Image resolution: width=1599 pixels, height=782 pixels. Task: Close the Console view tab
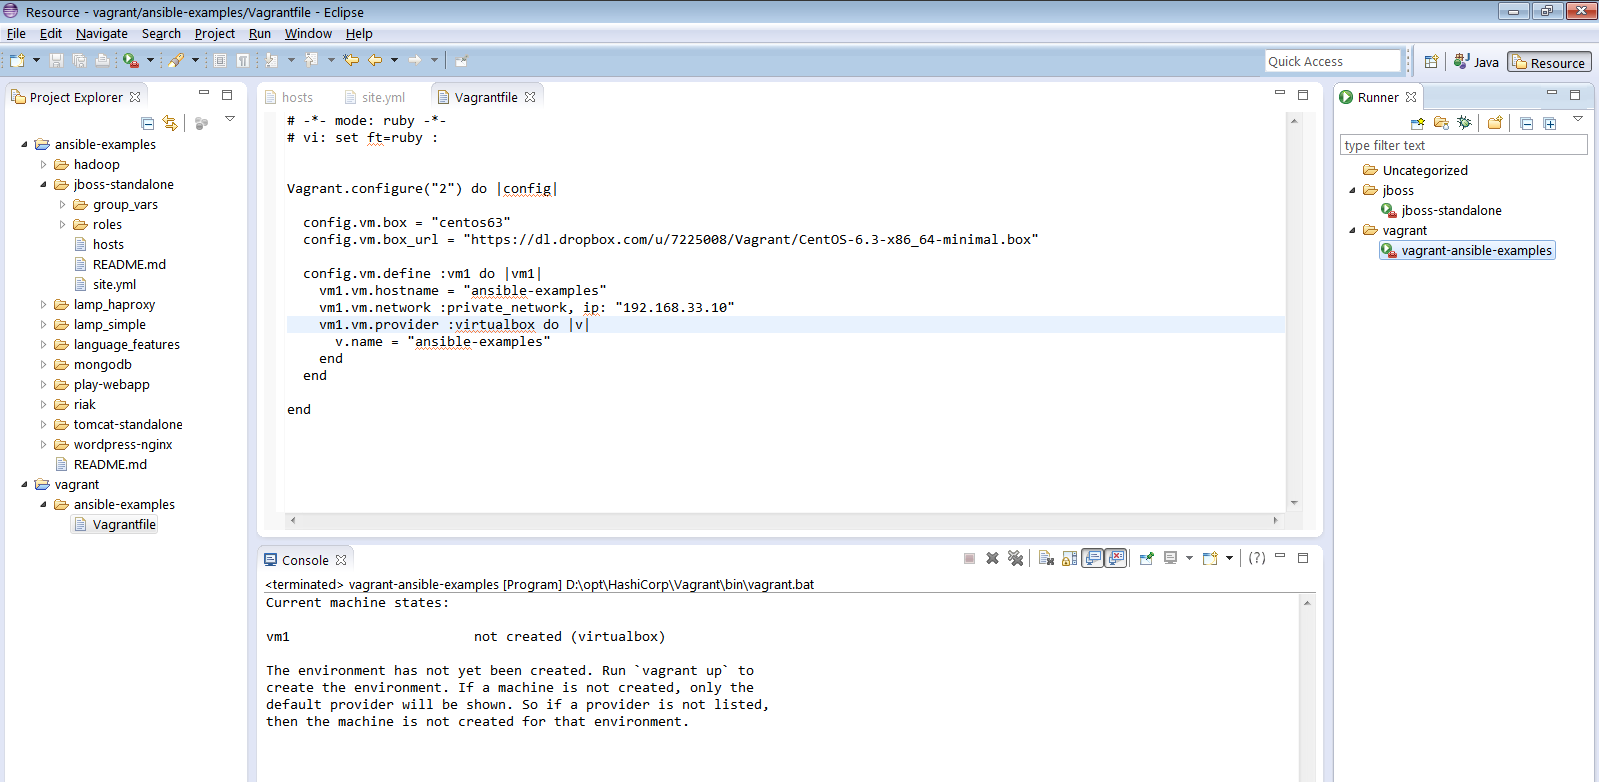click(341, 560)
